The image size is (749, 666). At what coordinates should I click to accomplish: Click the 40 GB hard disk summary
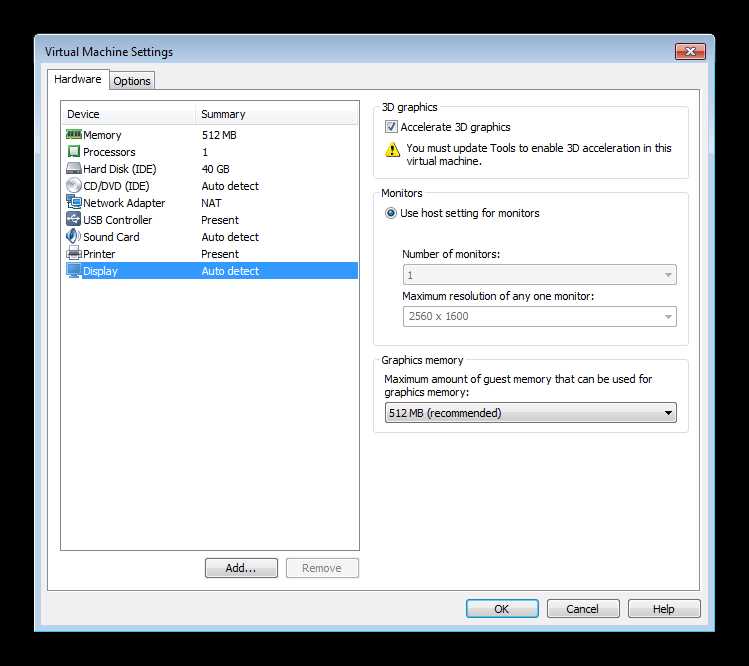(215, 169)
